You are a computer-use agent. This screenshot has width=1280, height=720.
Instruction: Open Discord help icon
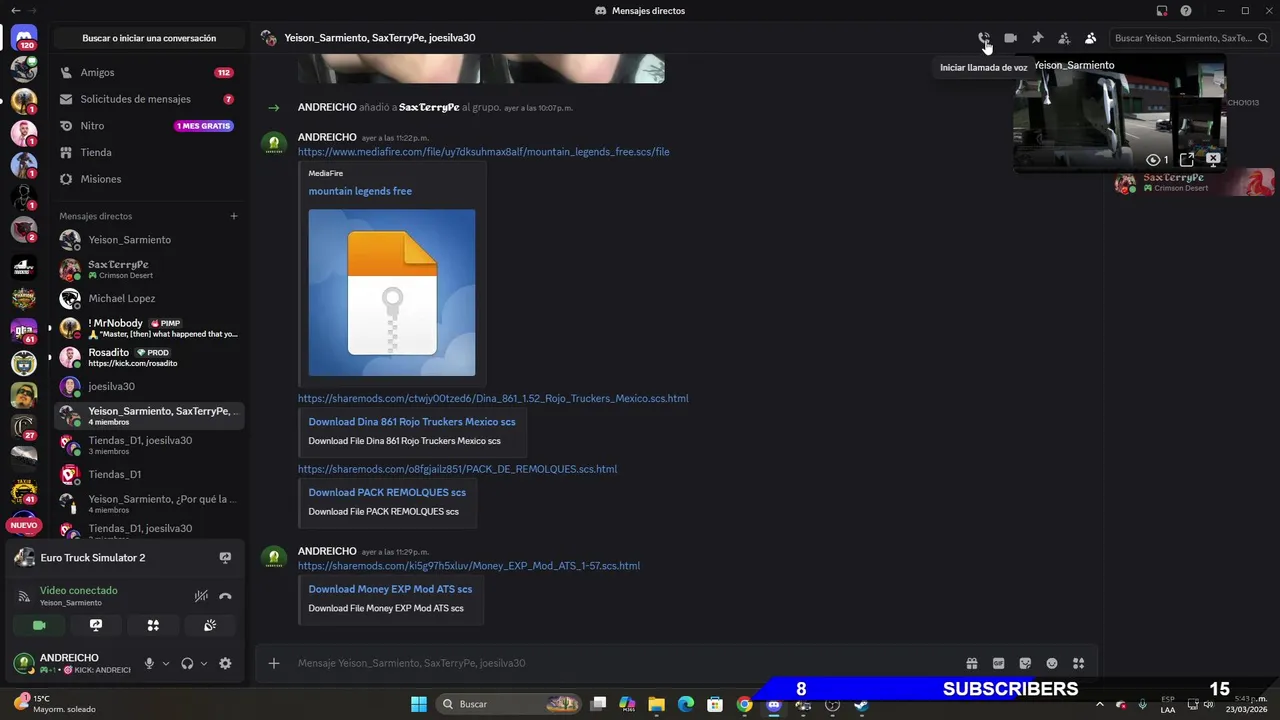pos(1186,11)
